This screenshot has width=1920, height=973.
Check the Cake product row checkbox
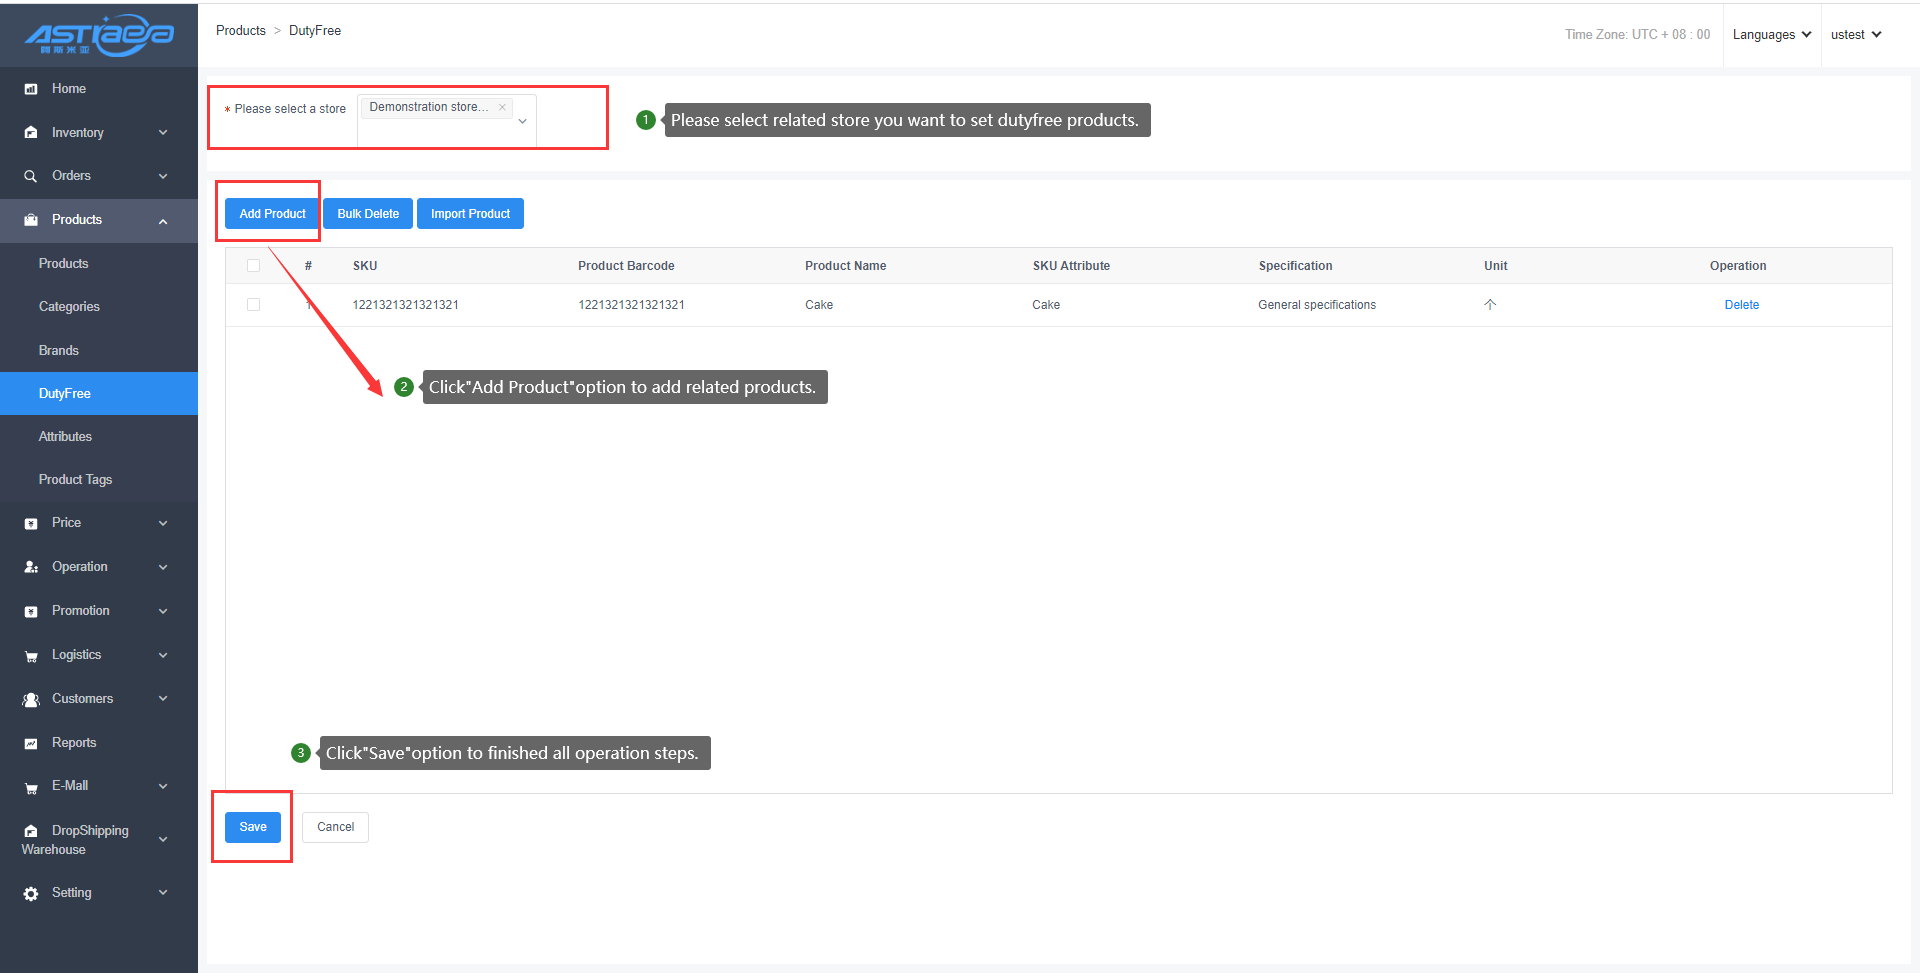[x=253, y=305]
